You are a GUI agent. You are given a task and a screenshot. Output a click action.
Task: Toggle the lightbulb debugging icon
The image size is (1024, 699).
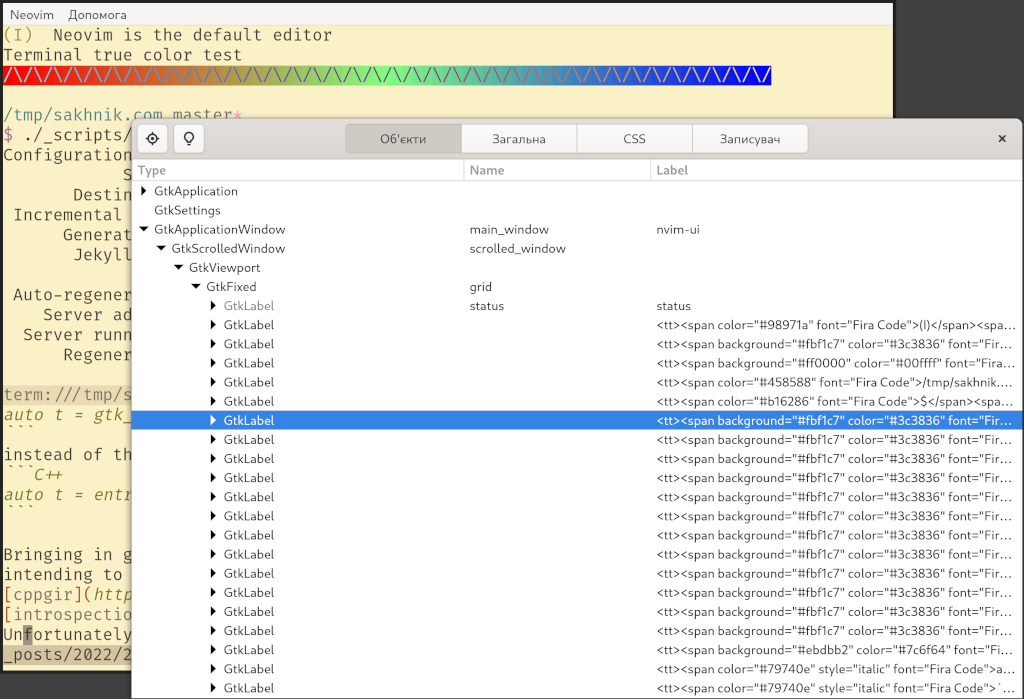[x=188, y=138]
